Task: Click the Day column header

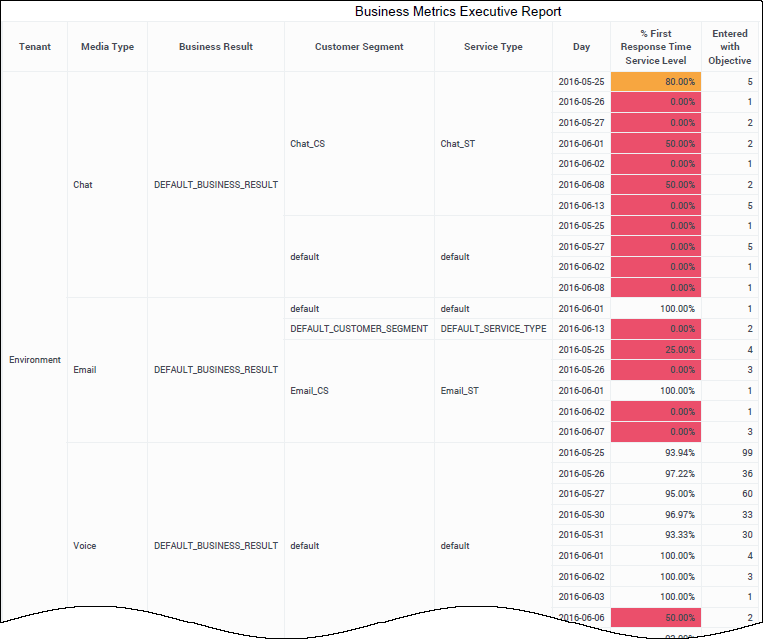Action: 581,47
